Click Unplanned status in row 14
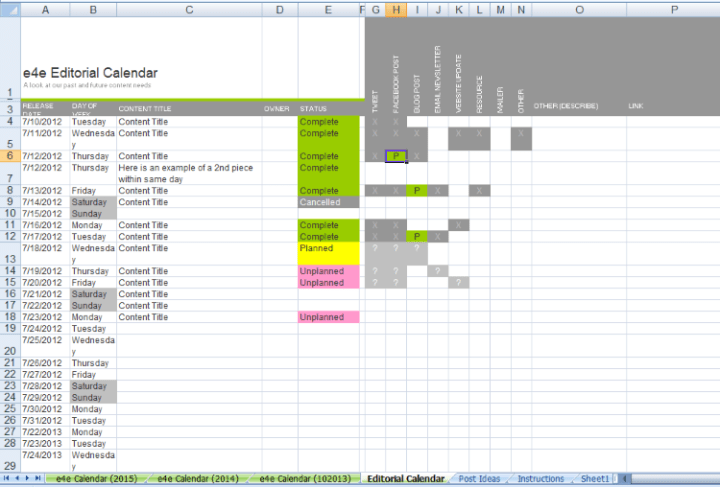This screenshot has width=720, height=487. [329, 271]
